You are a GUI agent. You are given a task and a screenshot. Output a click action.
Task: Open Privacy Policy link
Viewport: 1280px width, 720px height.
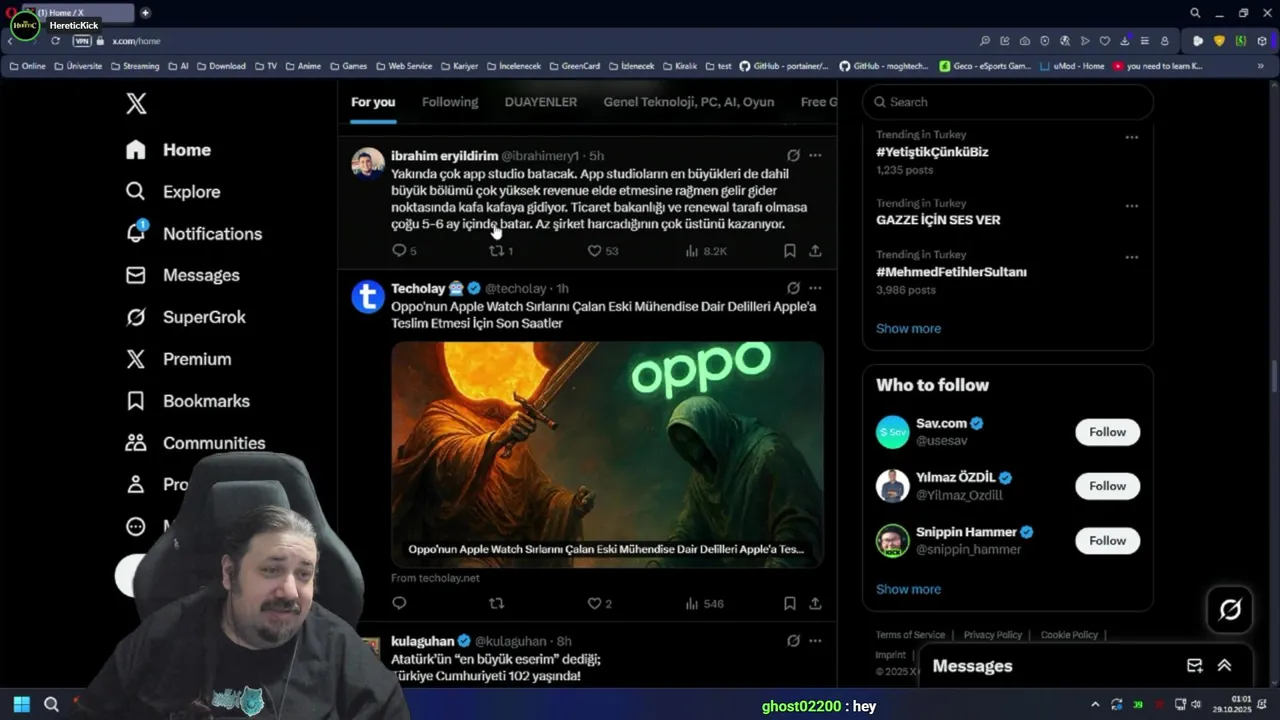click(x=992, y=635)
